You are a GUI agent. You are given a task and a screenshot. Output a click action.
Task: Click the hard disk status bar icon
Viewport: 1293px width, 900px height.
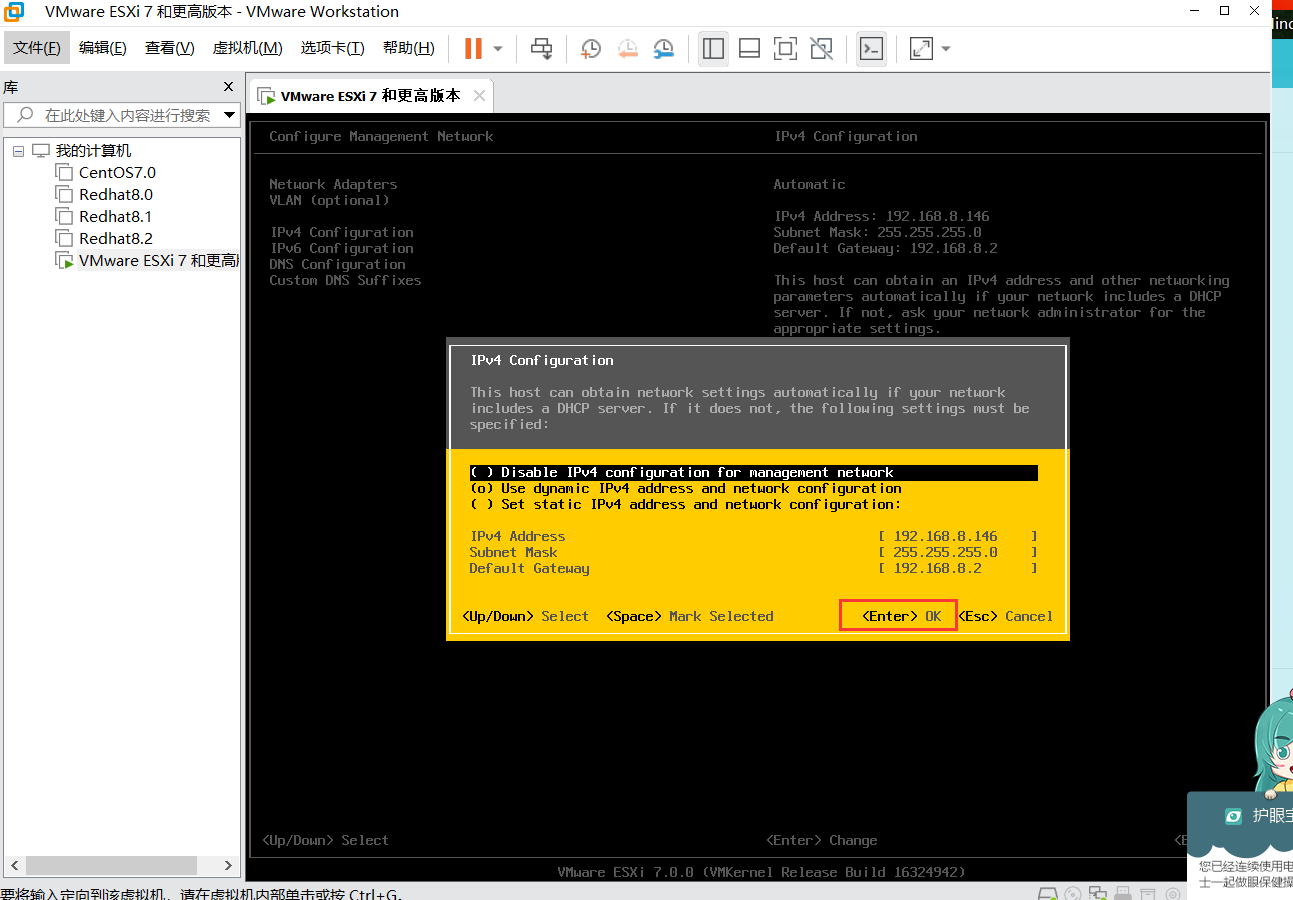(x=1047, y=893)
